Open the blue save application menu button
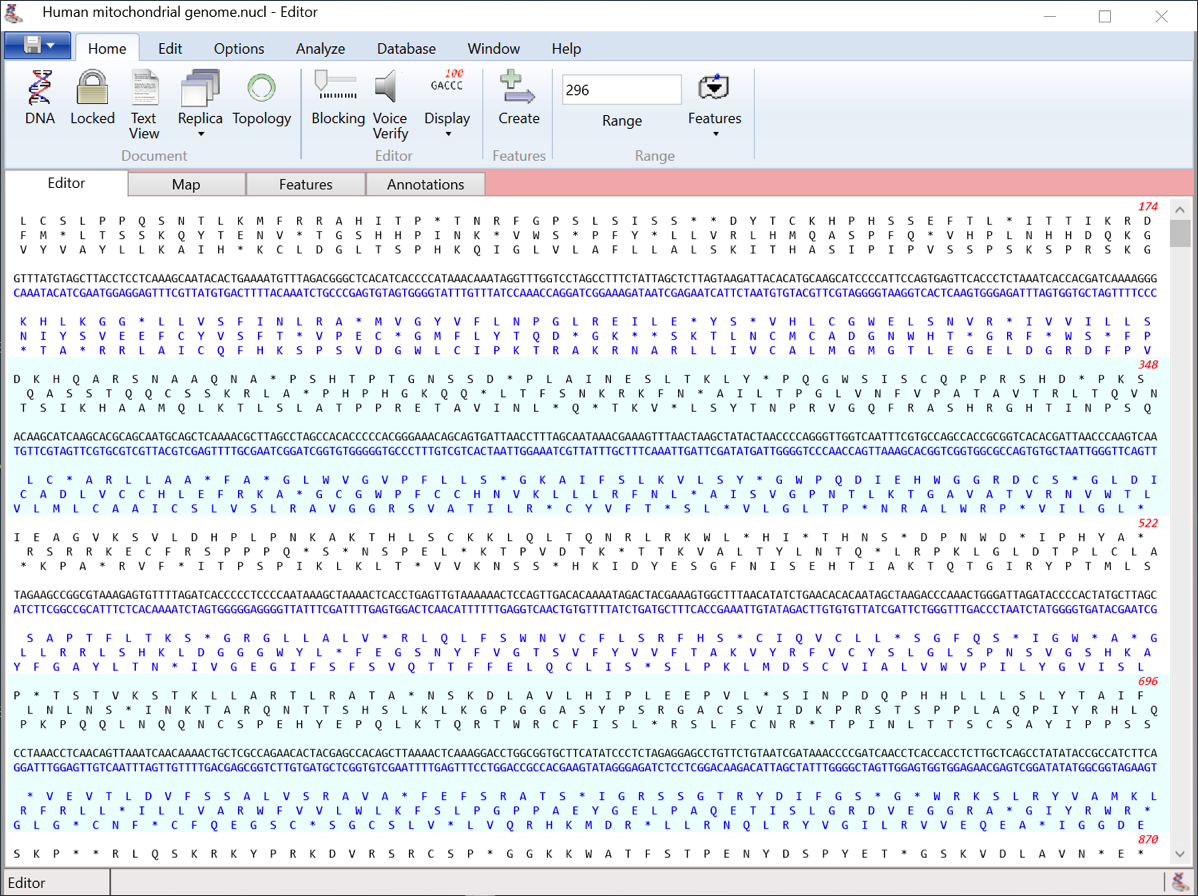This screenshot has width=1198, height=896. [x=38, y=46]
